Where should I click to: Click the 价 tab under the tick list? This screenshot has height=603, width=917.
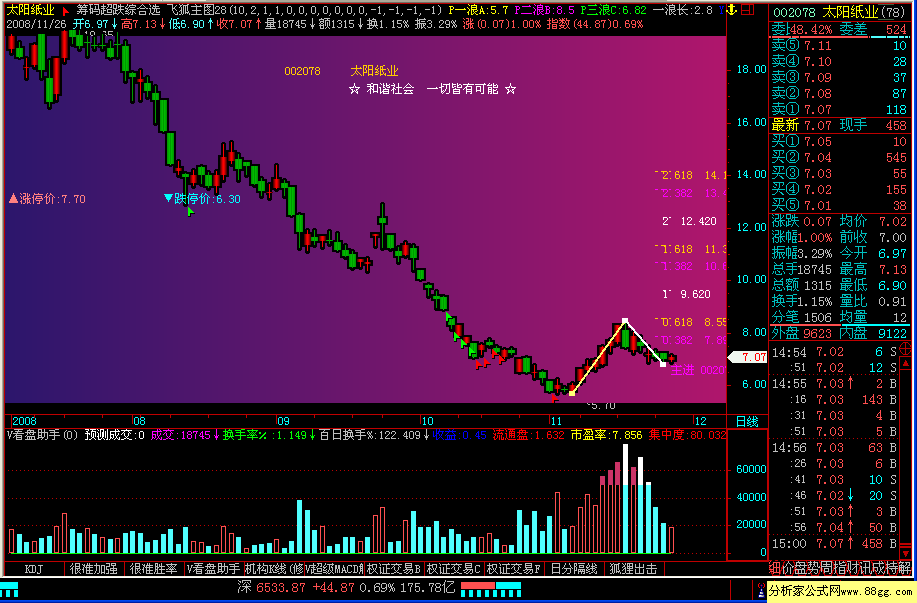click(789, 568)
